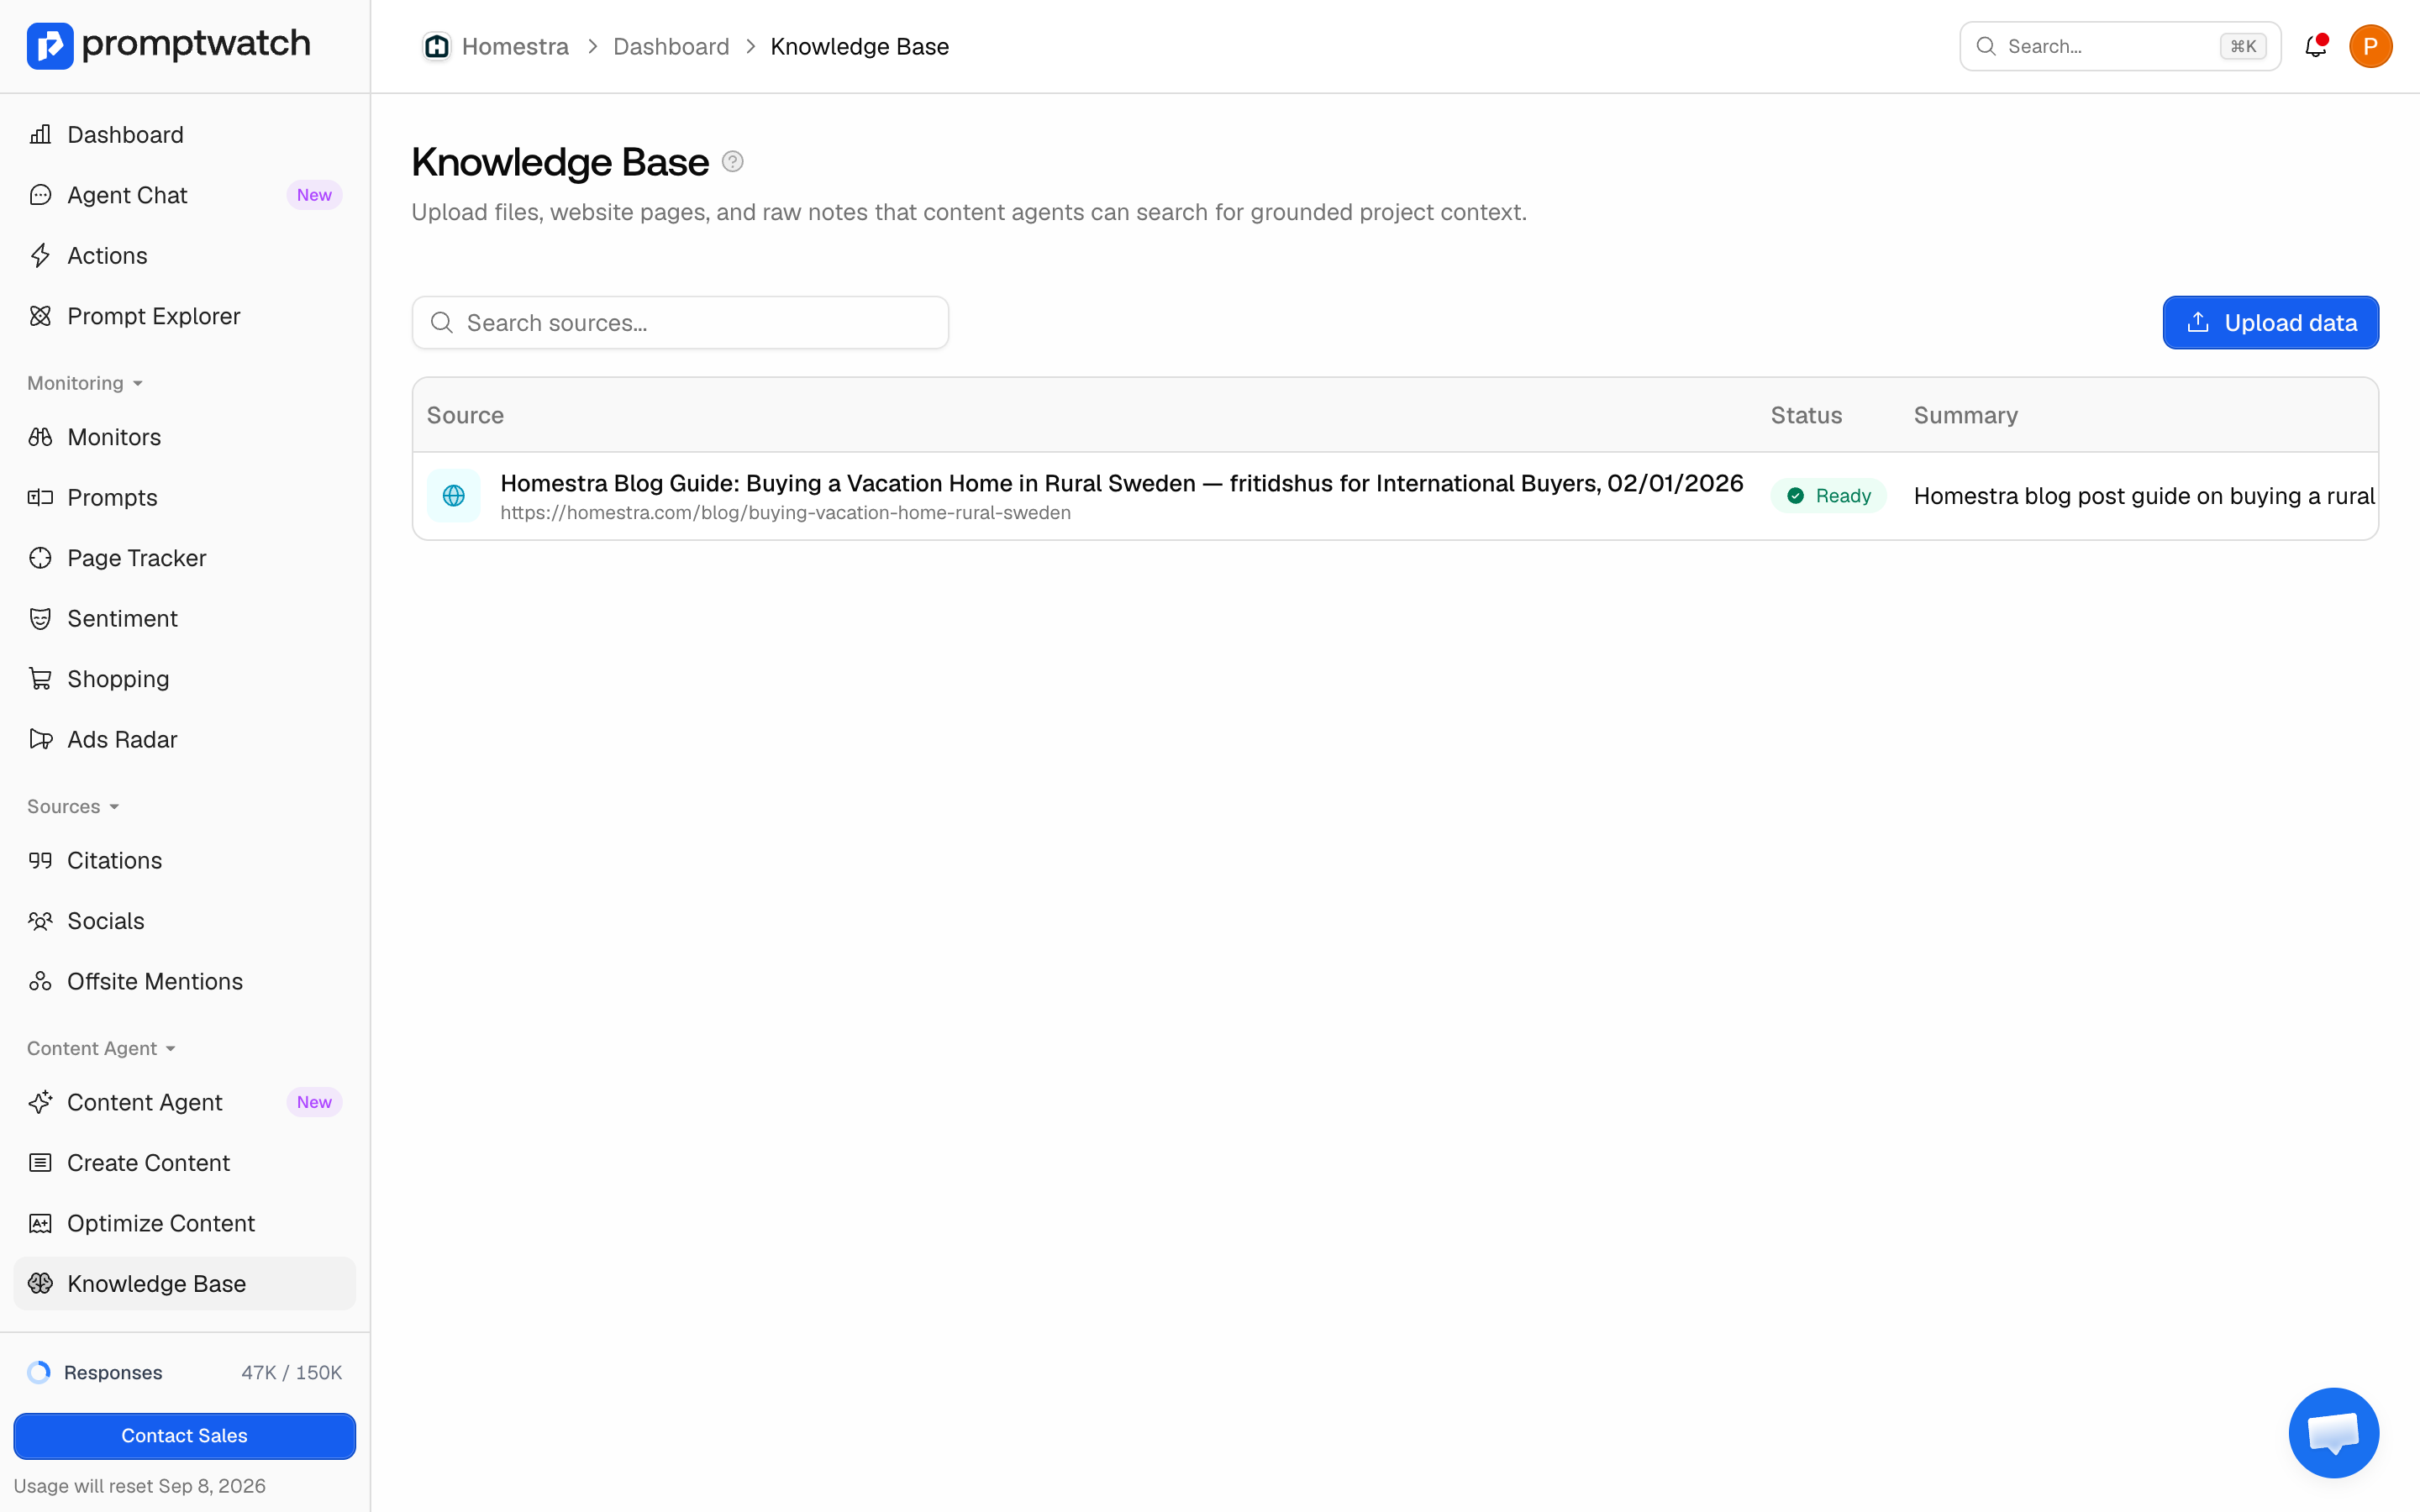Click the Summary column header

pyautogui.click(x=1966, y=415)
